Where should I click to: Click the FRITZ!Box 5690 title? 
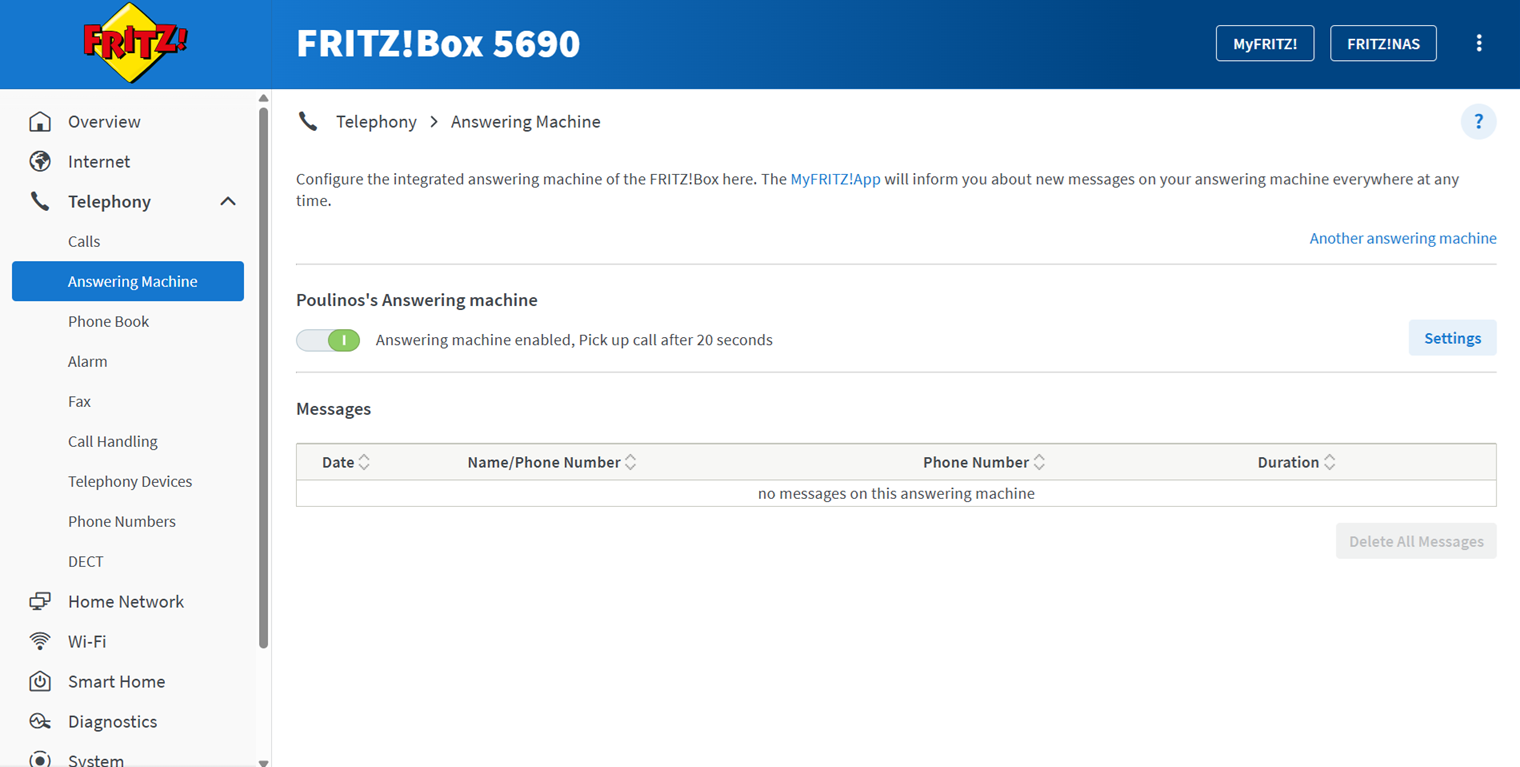point(438,43)
